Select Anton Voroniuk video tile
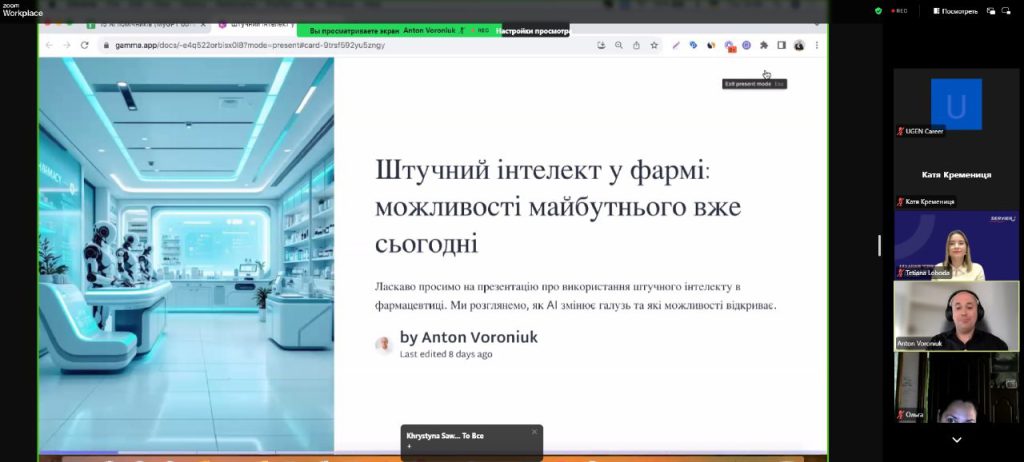Image resolution: width=1024 pixels, height=462 pixels. 956,316
